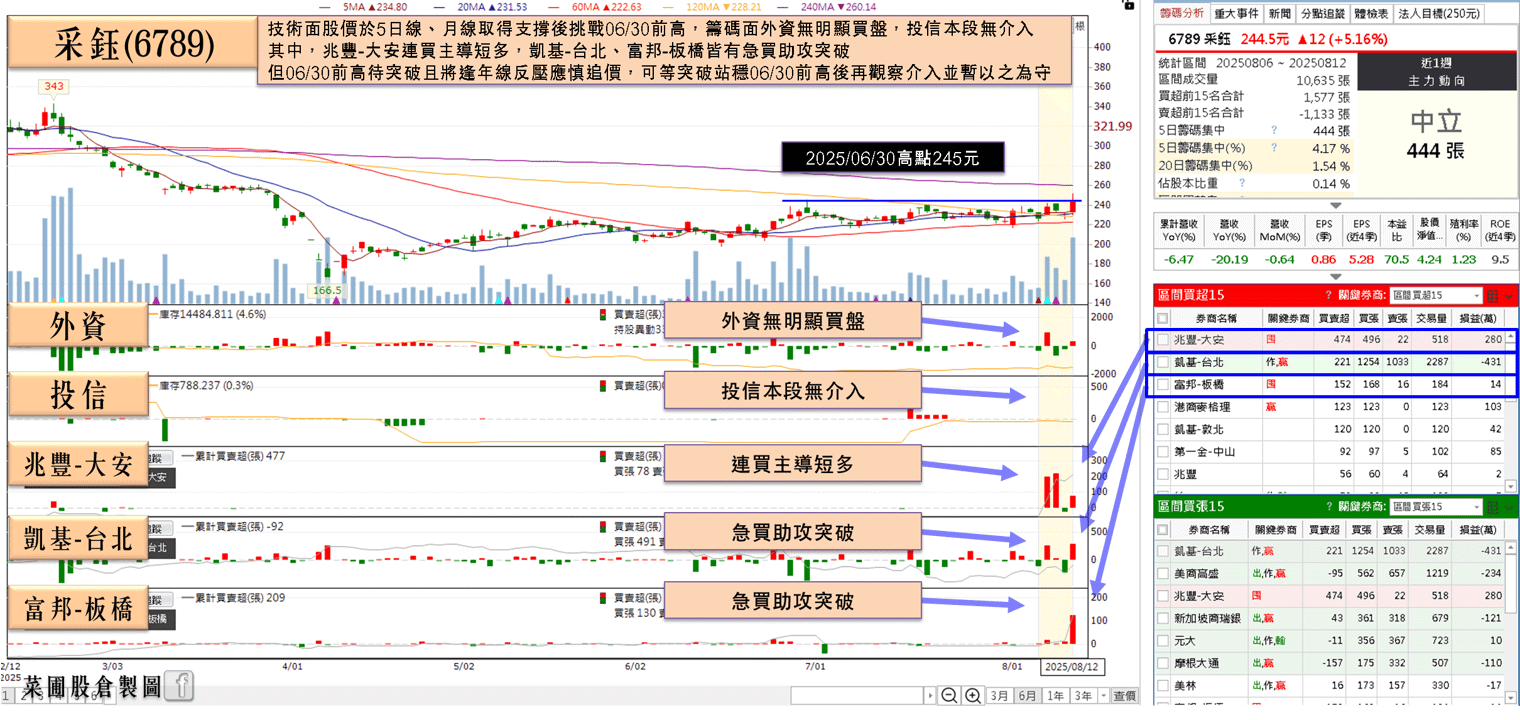Click 美林 row name in 區間買張15
Viewport: 1520px width, 720px height.
click(x=1185, y=685)
